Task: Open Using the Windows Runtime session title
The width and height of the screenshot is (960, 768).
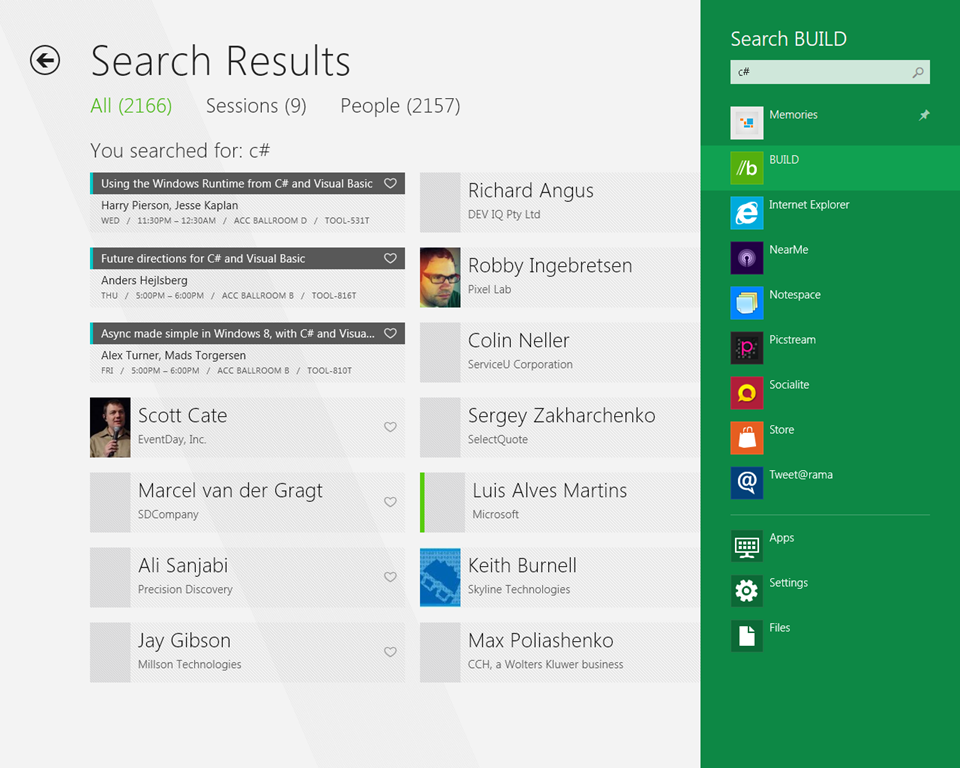Action: coord(237,184)
